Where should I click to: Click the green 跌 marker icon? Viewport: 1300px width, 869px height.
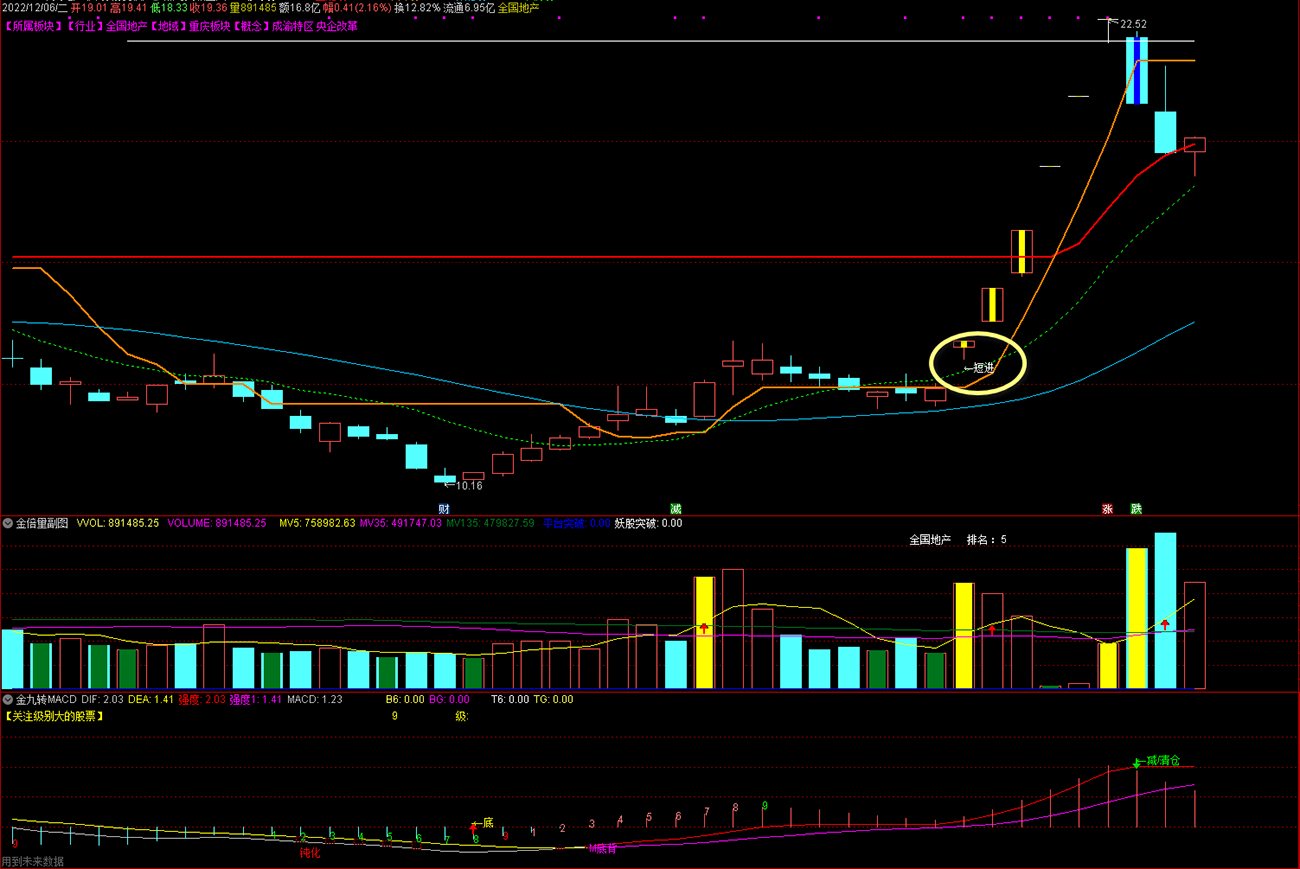[x=1136, y=509]
